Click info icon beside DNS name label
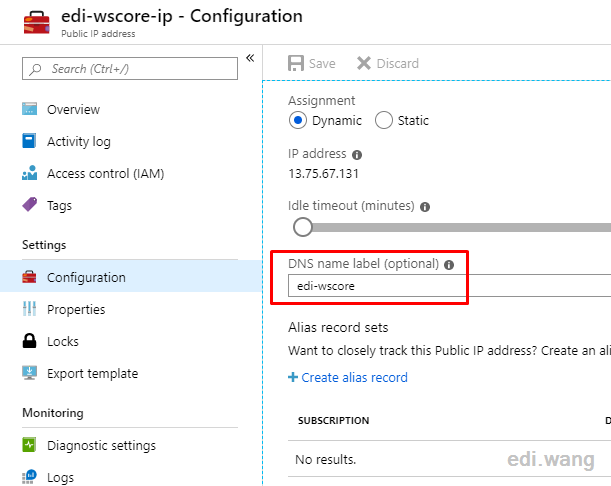611x486 pixels. click(x=449, y=265)
